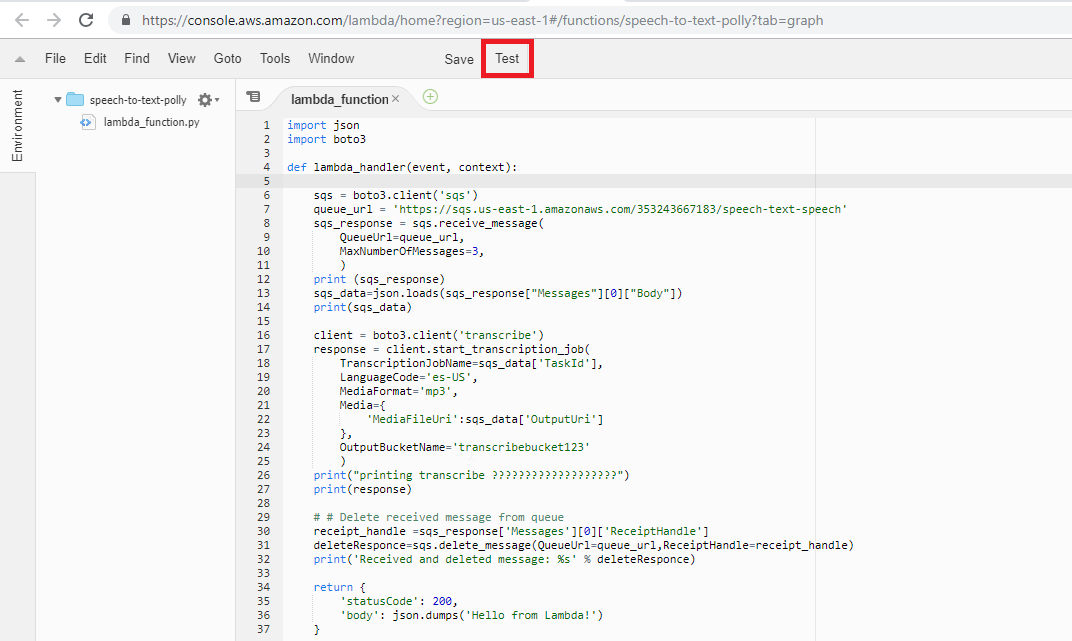Viewport: 1072px width, 641px height.
Task: Open the Goto menu
Action: [228, 59]
